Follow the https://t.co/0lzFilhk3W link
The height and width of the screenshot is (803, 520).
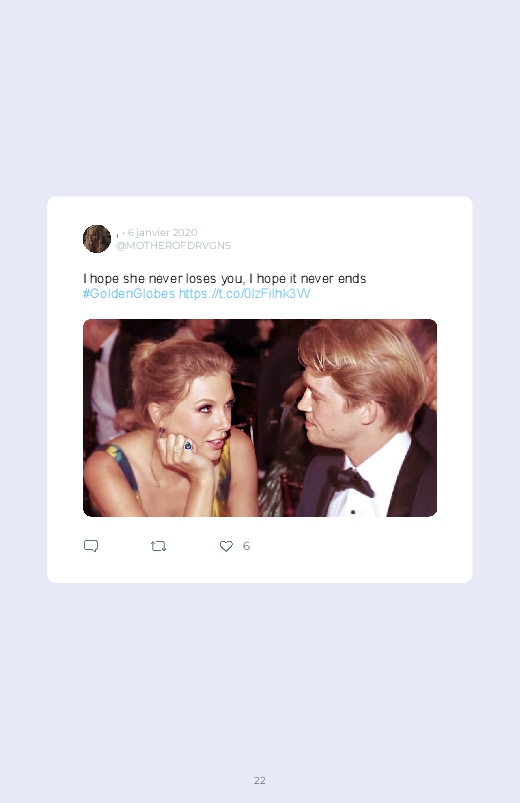click(244, 293)
